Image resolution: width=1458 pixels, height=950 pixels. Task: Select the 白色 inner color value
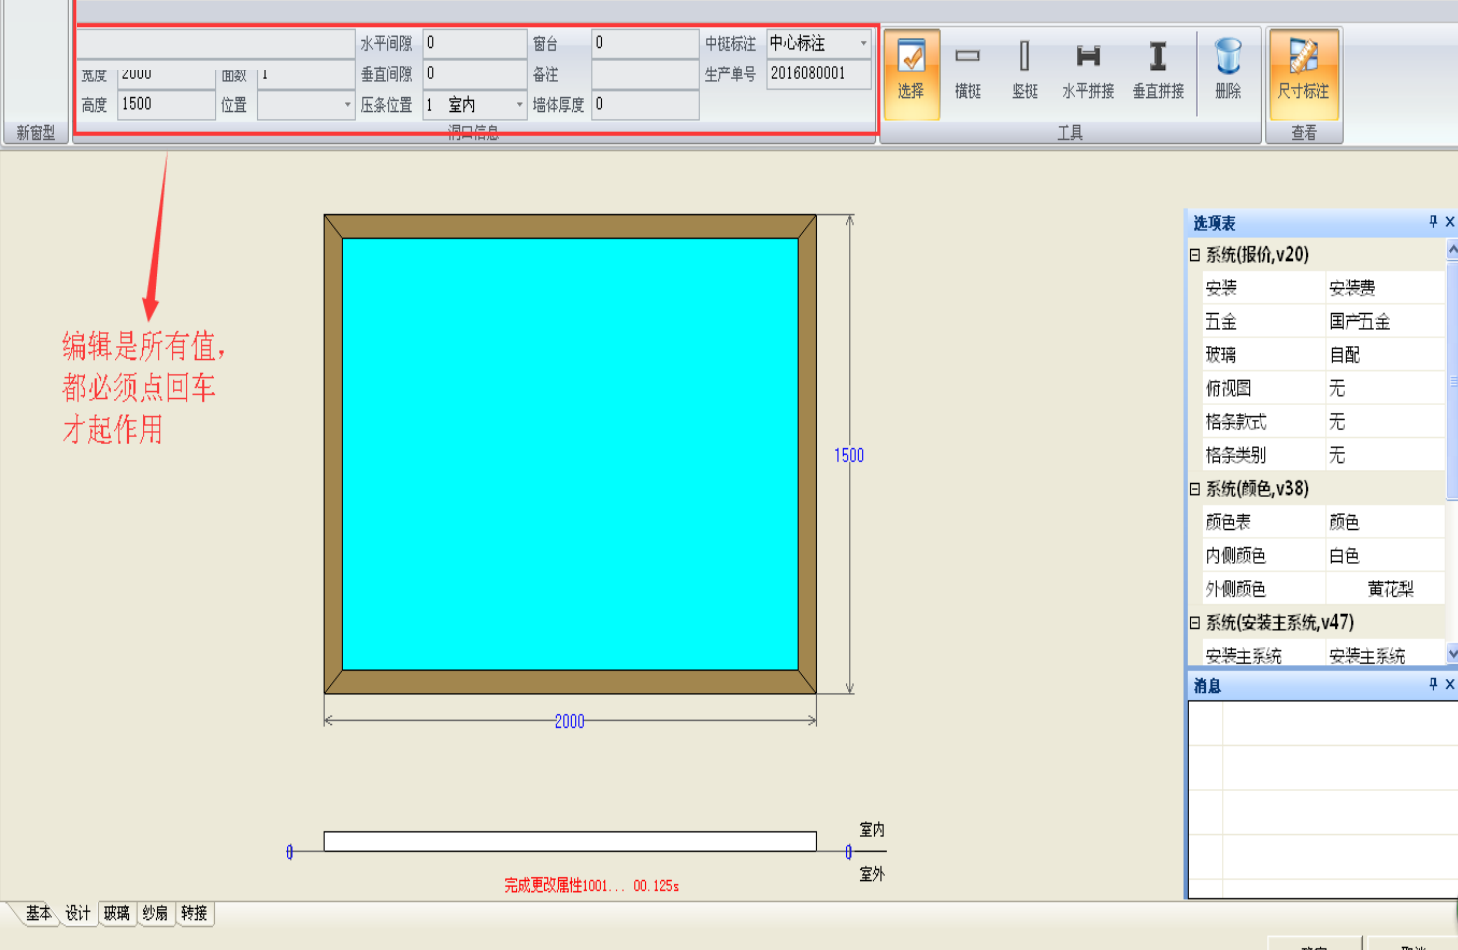[1385, 556]
